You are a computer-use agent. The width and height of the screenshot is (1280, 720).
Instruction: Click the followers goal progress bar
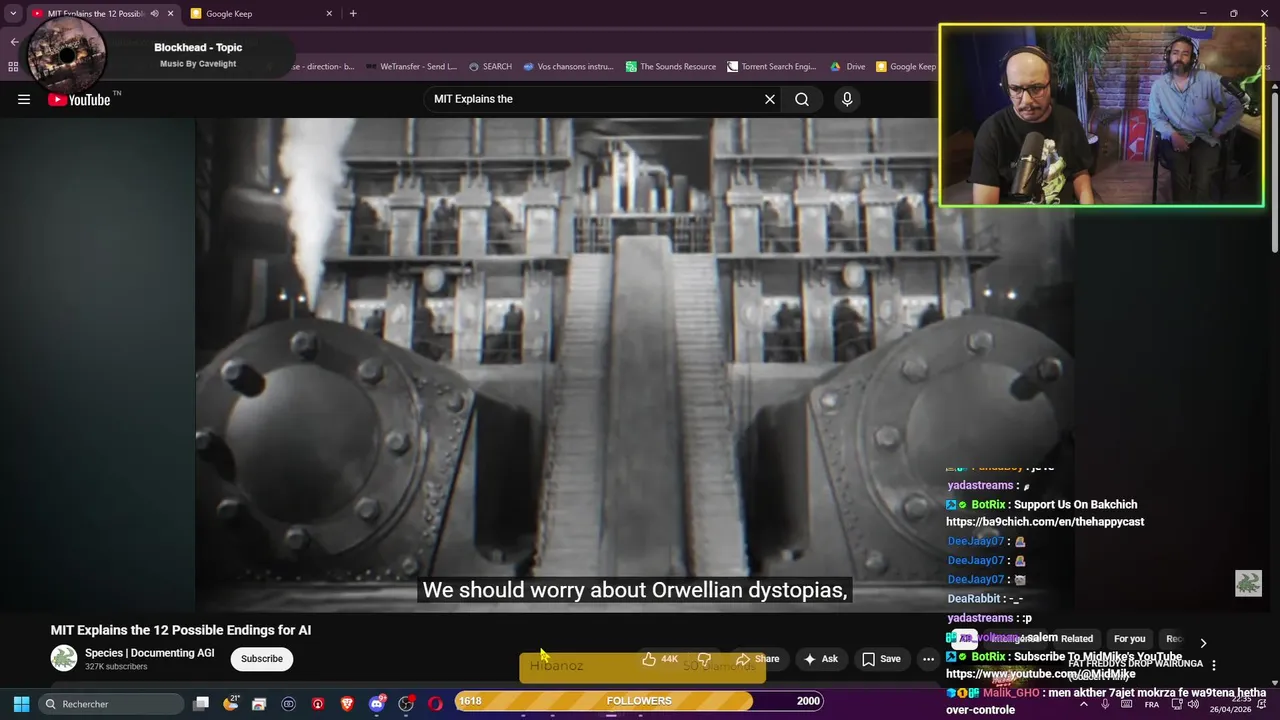tap(640, 701)
